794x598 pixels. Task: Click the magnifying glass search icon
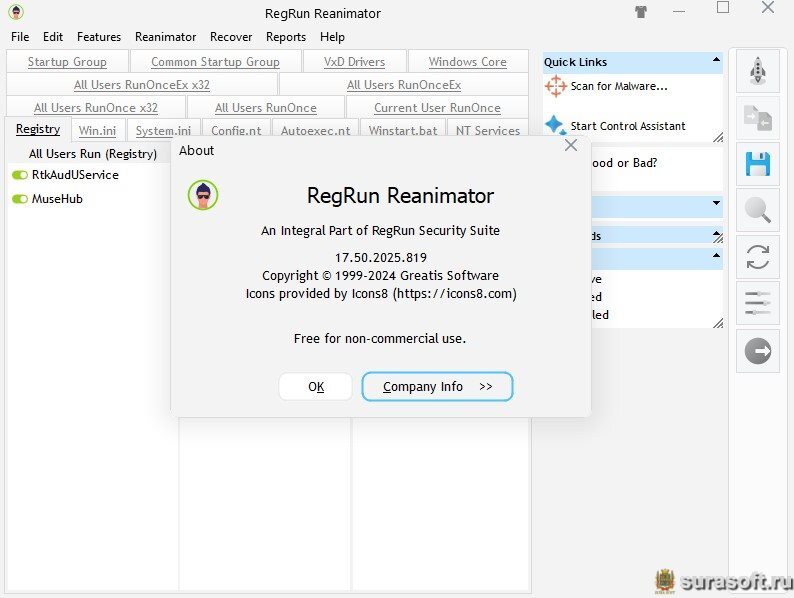(x=758, y=211)
